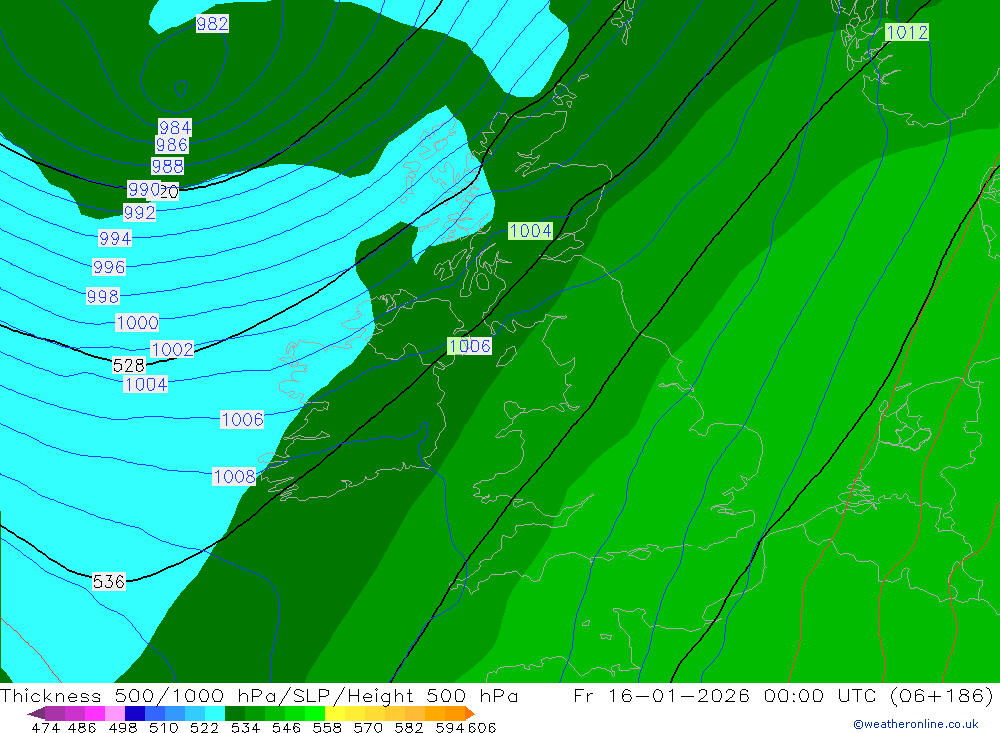Click the purple left arrow of the legend
This screenshot has height=733, width=1000.
(36, 713)
